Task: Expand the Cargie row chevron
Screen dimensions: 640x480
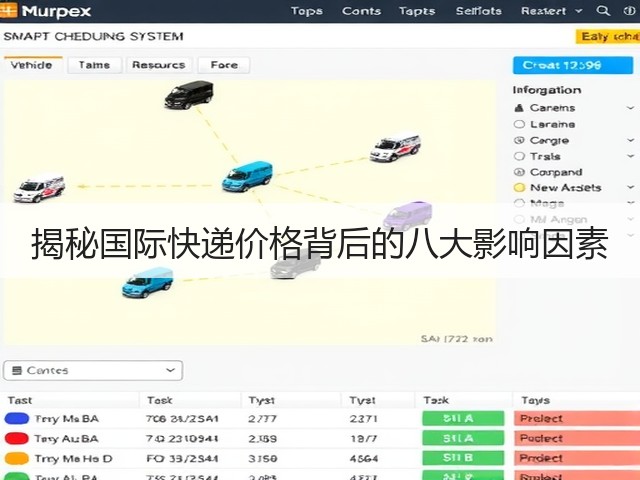Action: [x=631, y=140]
